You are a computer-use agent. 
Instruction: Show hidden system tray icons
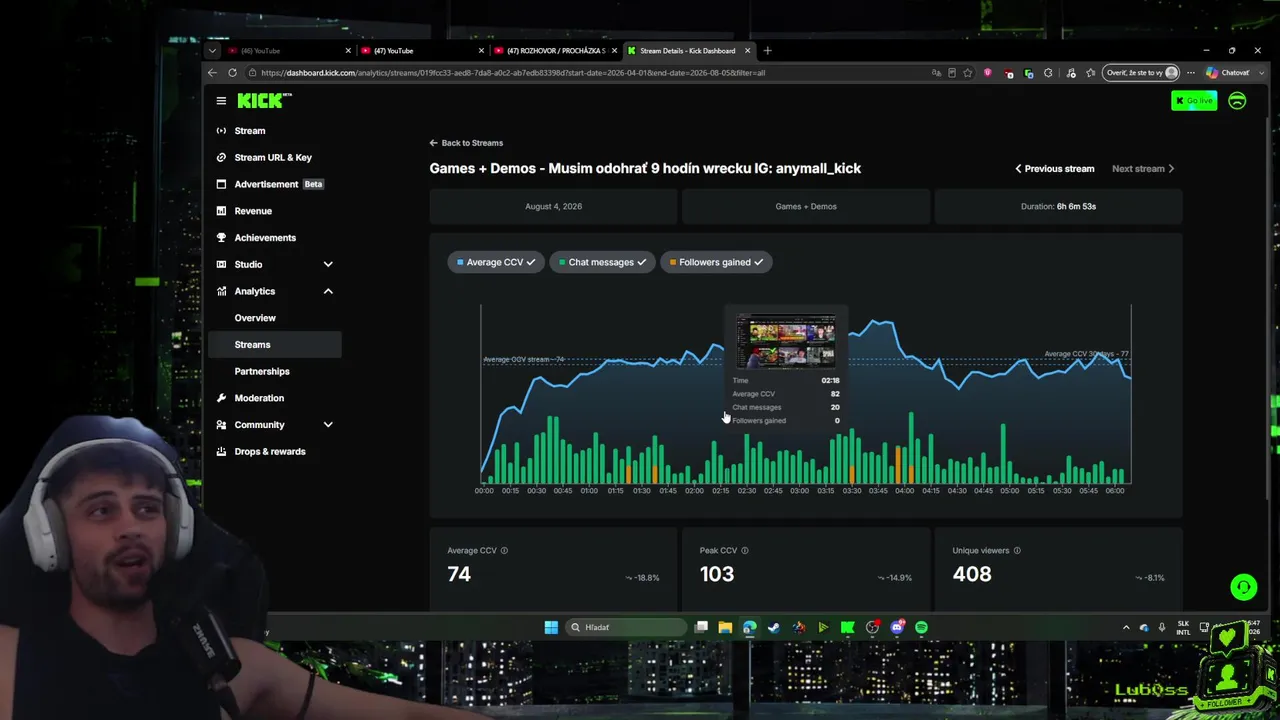pyautogui.click(x=1126, y=628)
